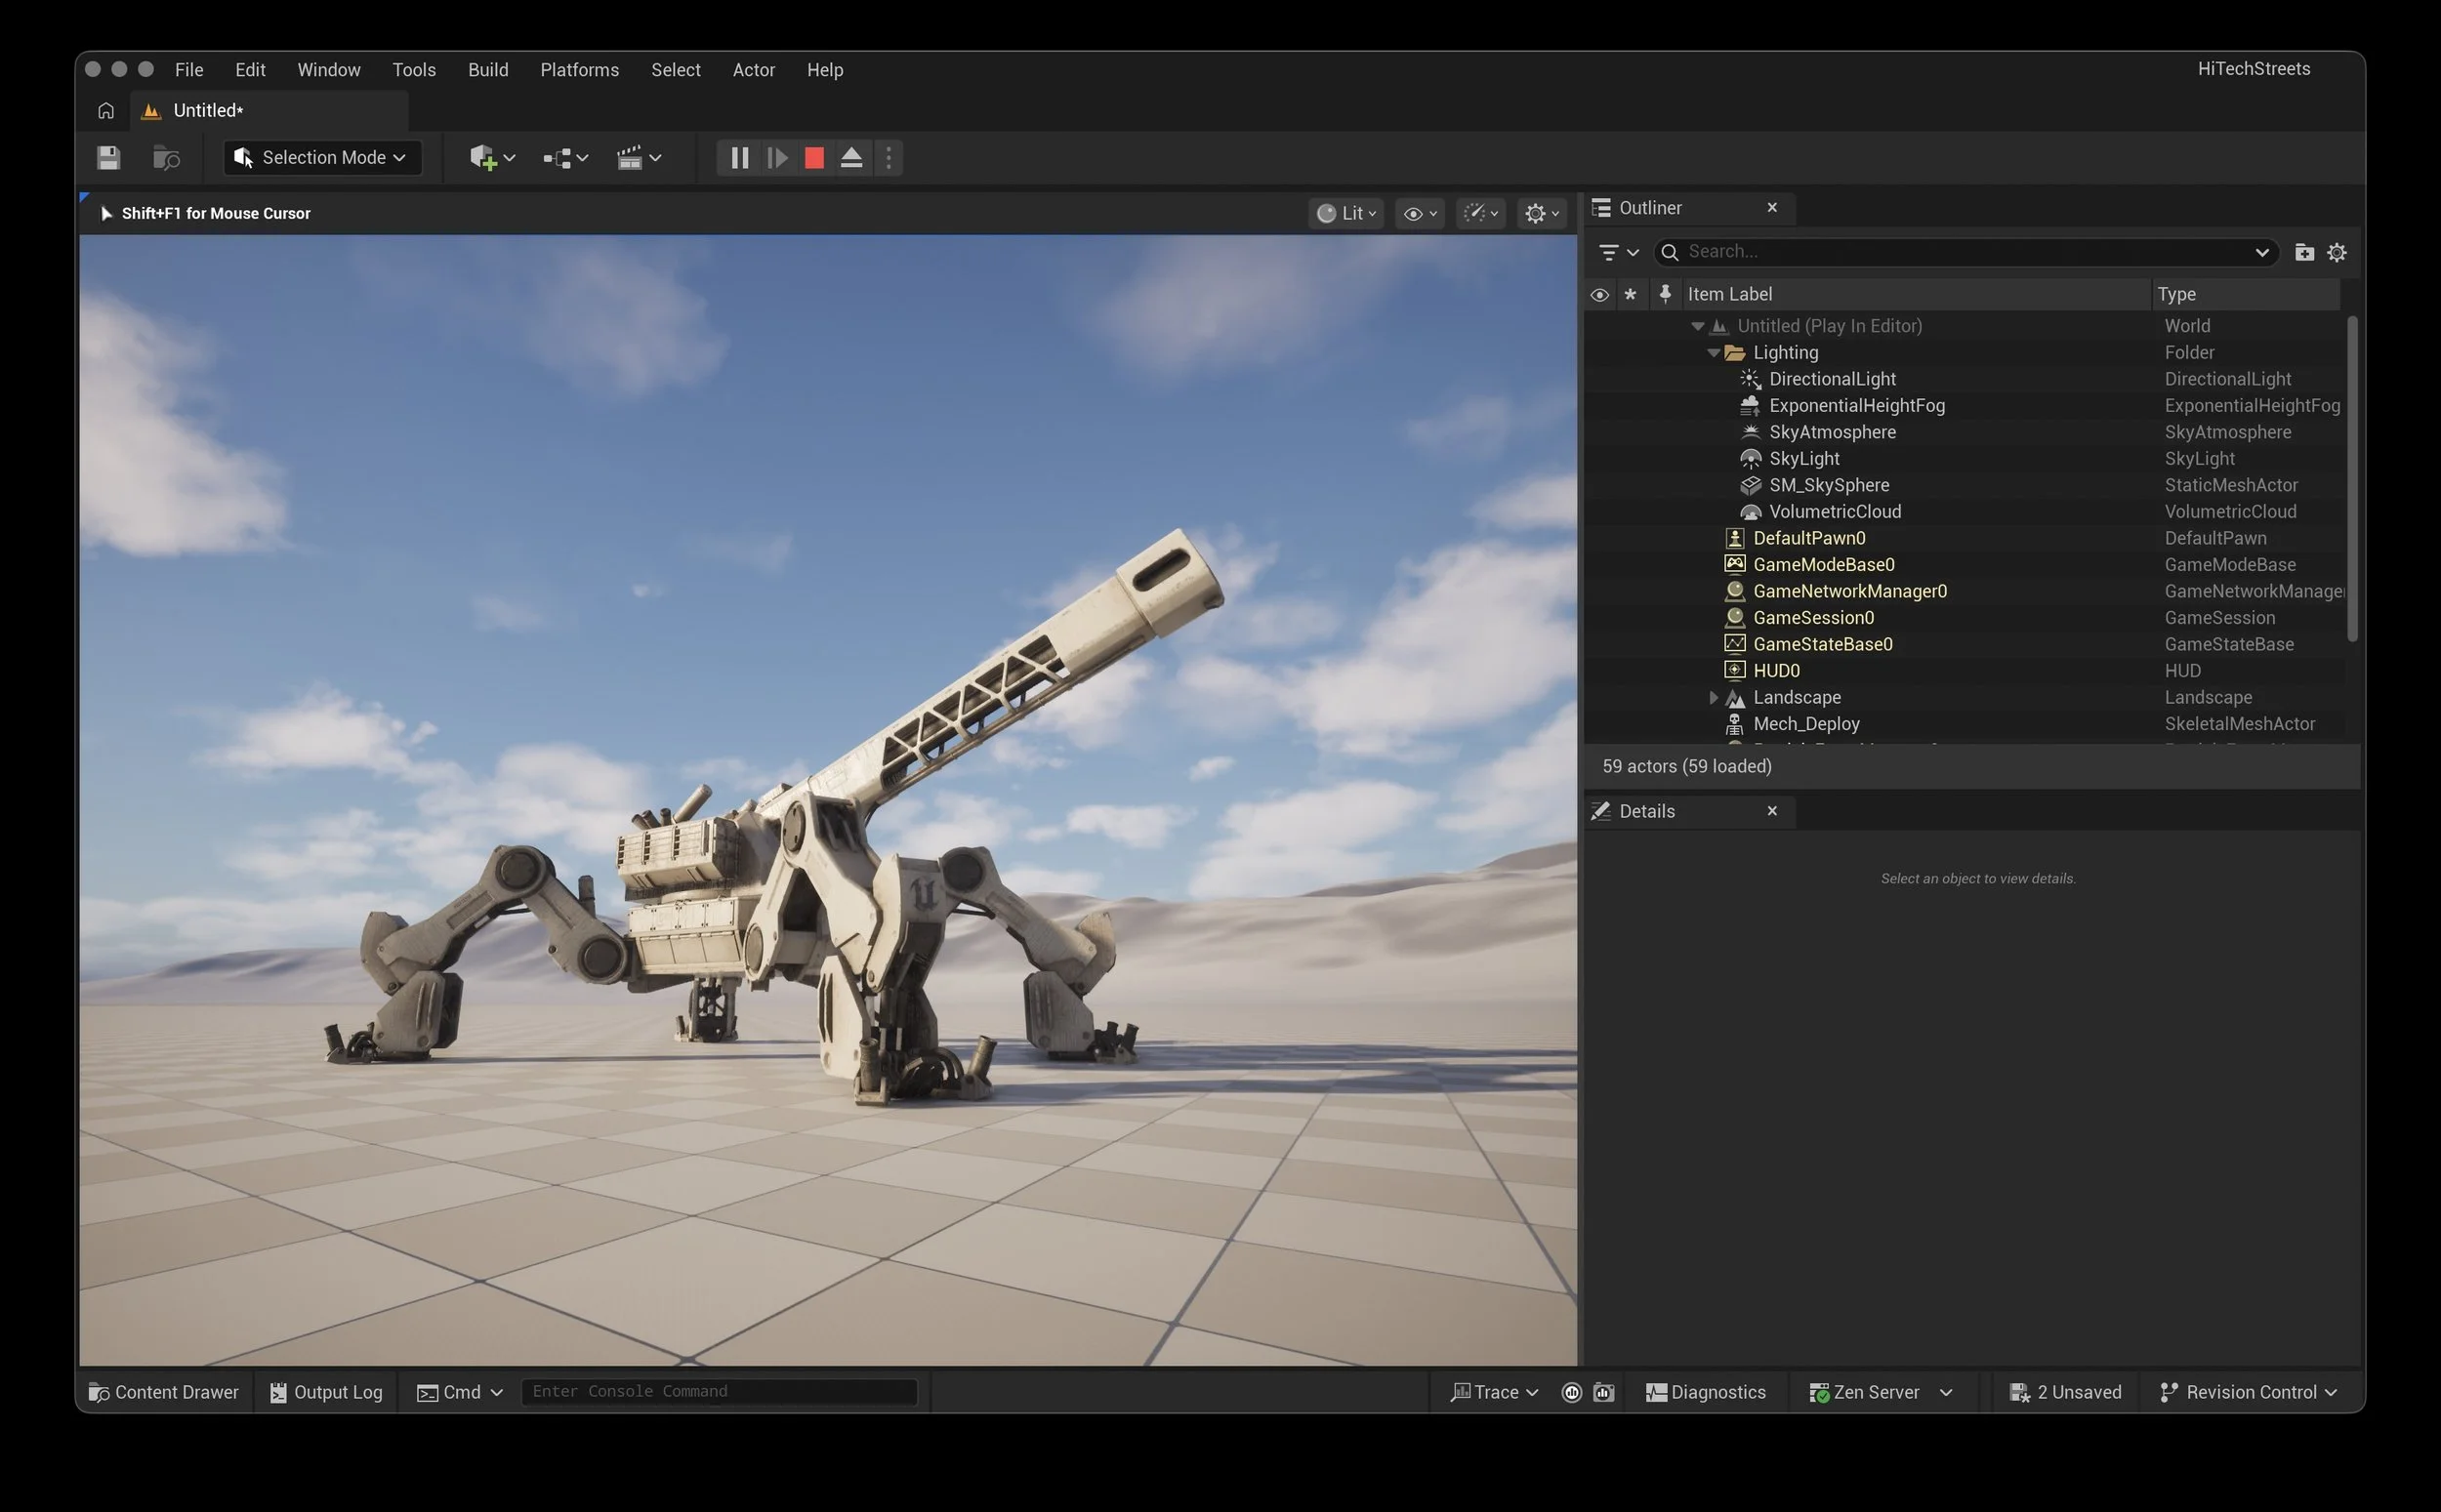Switch to the Untitled level tab
The height and width of the screenshot is (1512, 2441).
pyautogui.click(x=207, y=110)
